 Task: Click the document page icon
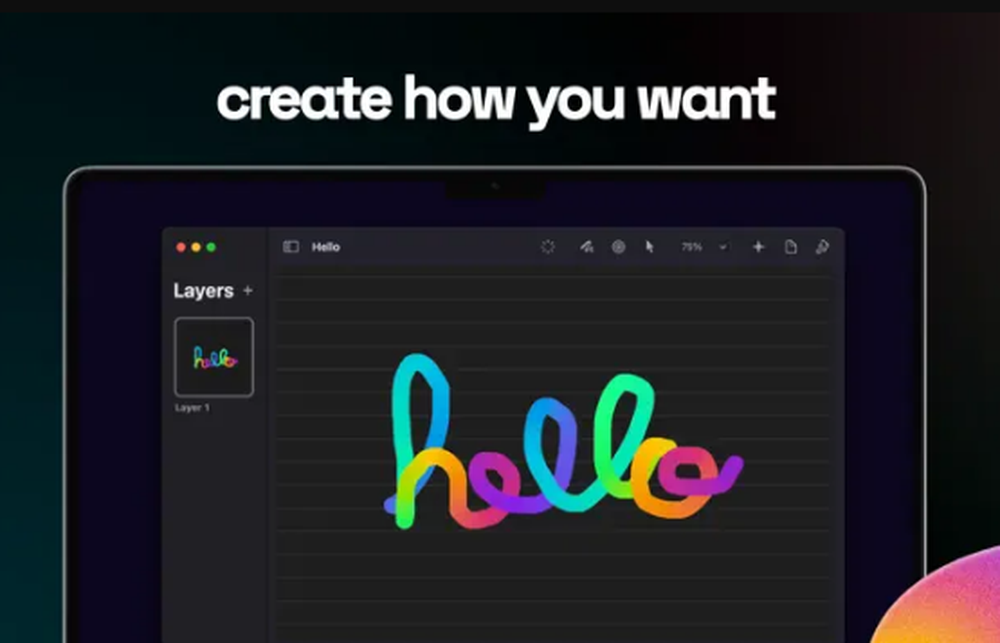click(x=791, y=247)
